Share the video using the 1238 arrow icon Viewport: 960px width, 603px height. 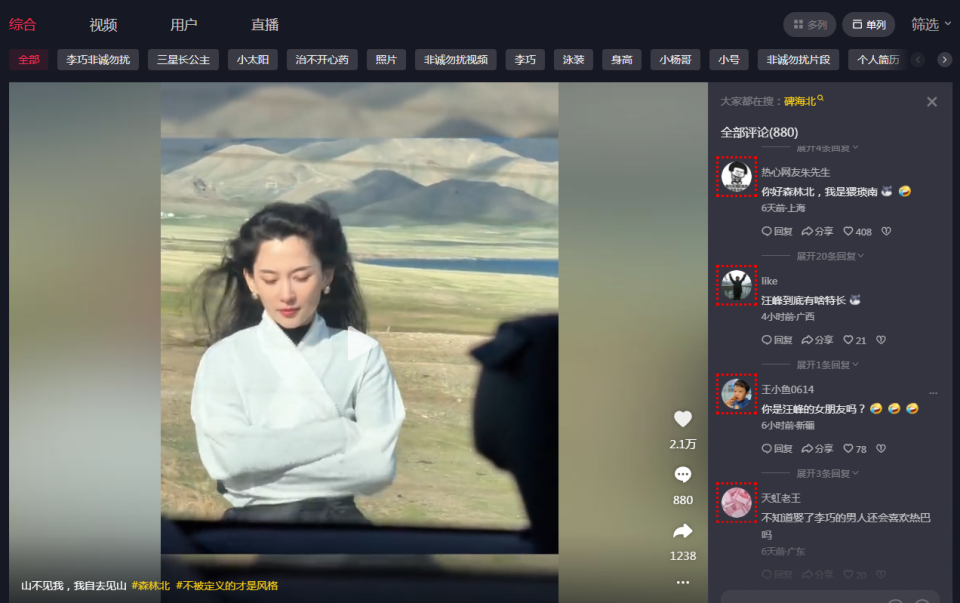tap(683, 531)
